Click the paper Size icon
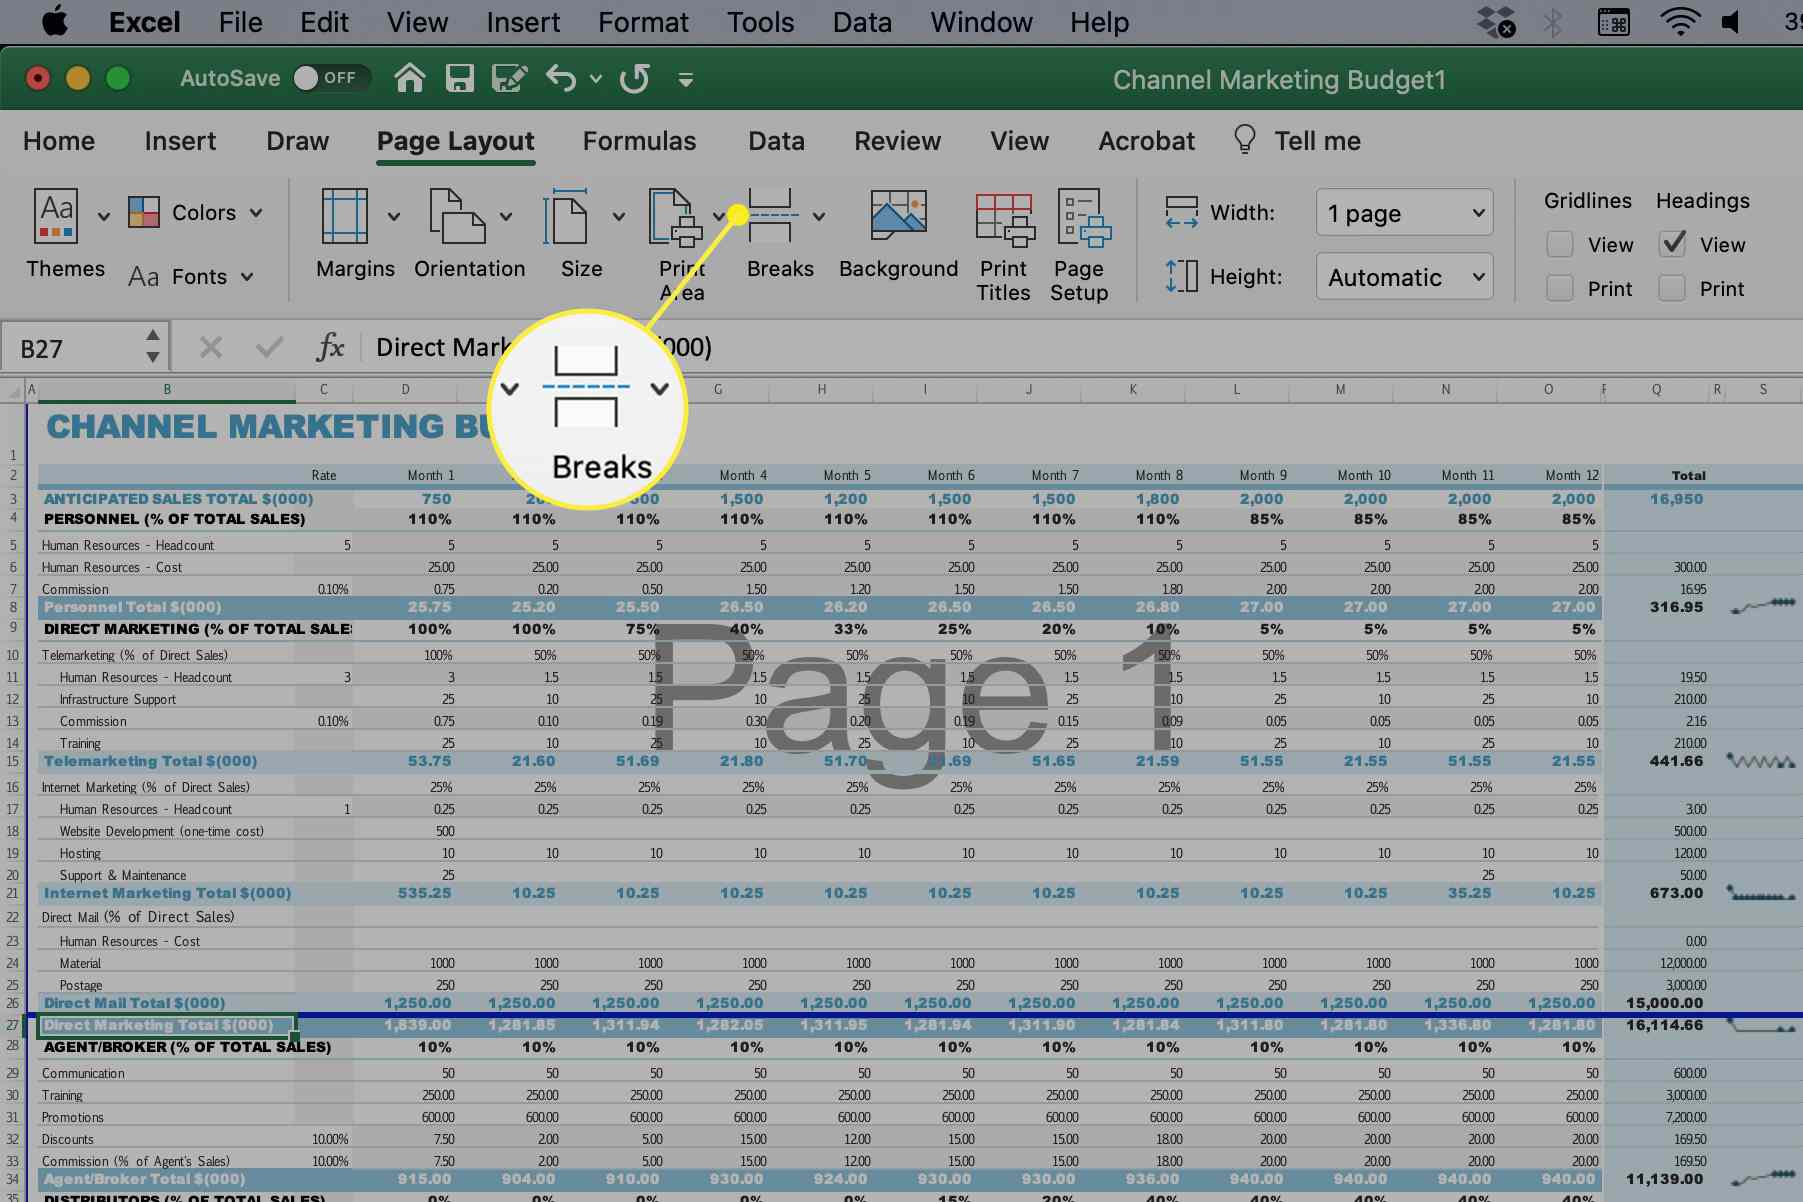The width and height of the screenshot is (1803, 1202). (566, 216)
